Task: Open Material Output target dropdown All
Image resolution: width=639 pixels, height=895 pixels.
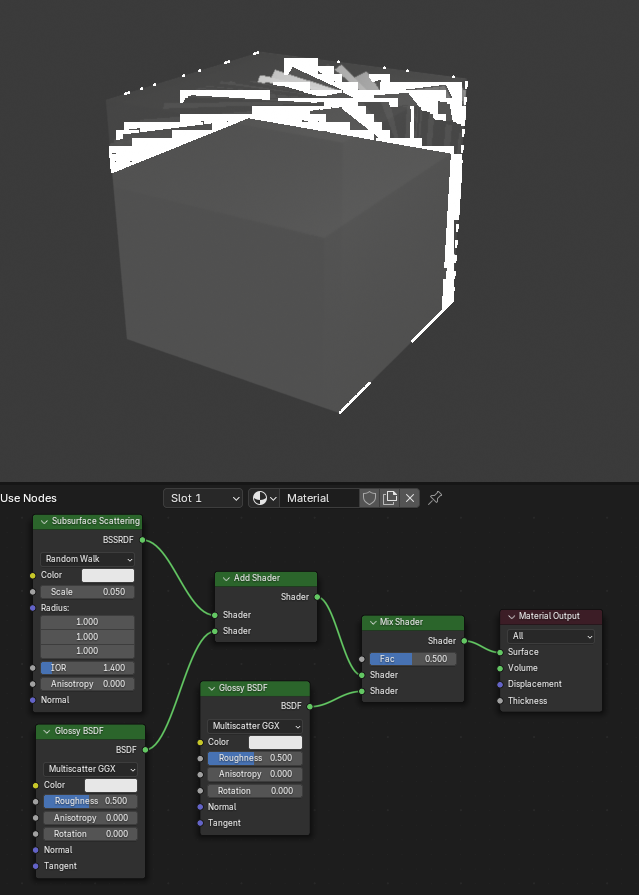Action: point(550,636)
